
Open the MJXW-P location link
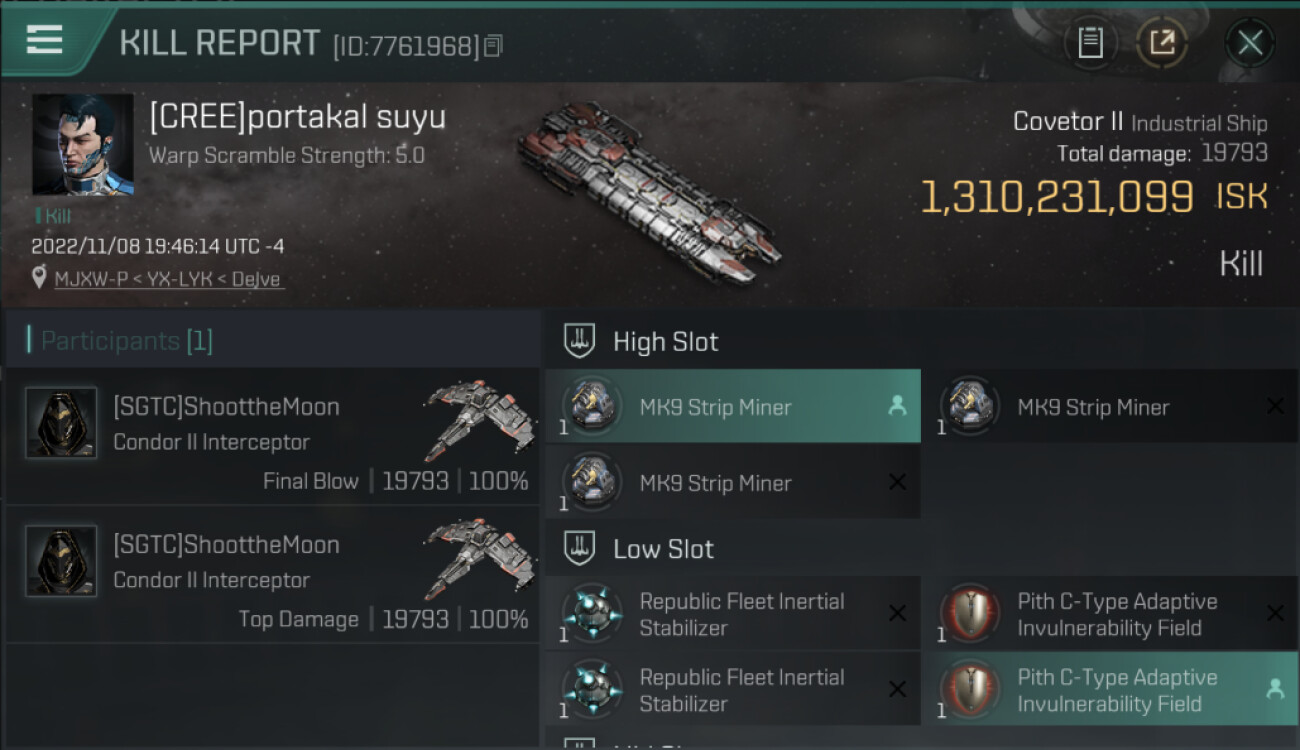pyautogui.click(x=168, y=279)
